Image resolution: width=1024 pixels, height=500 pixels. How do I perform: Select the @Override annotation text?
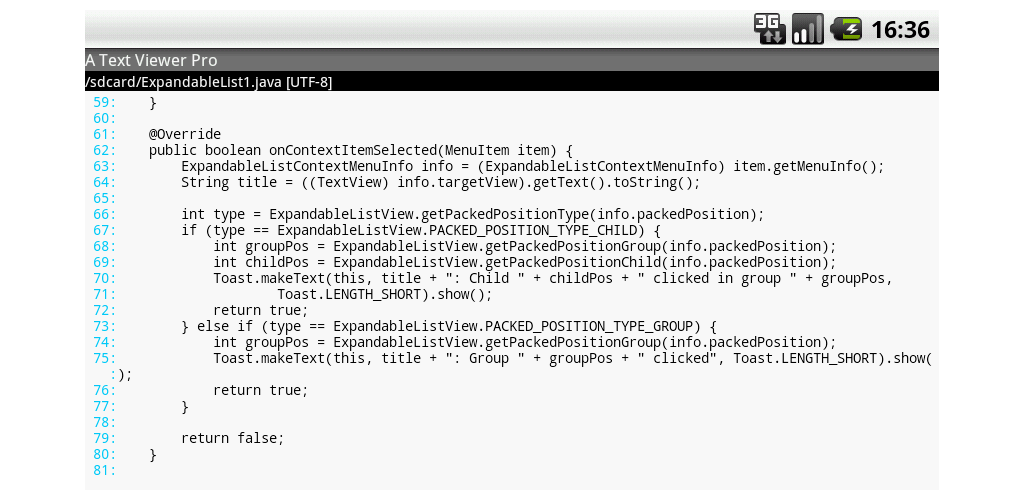pyautogui.click(x=185, y=134)
